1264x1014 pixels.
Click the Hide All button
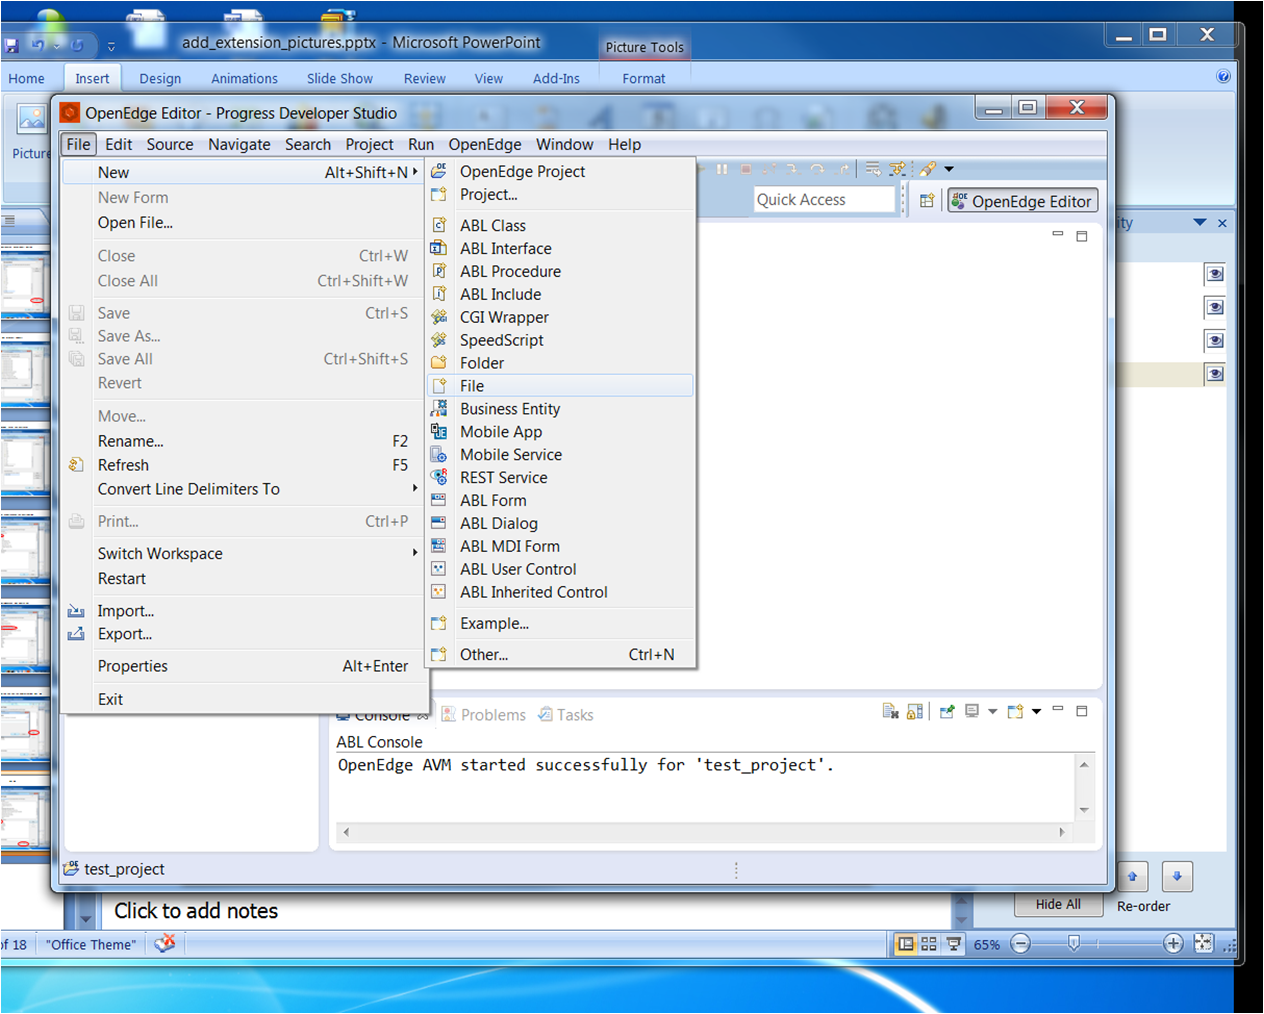point(1058,904)
